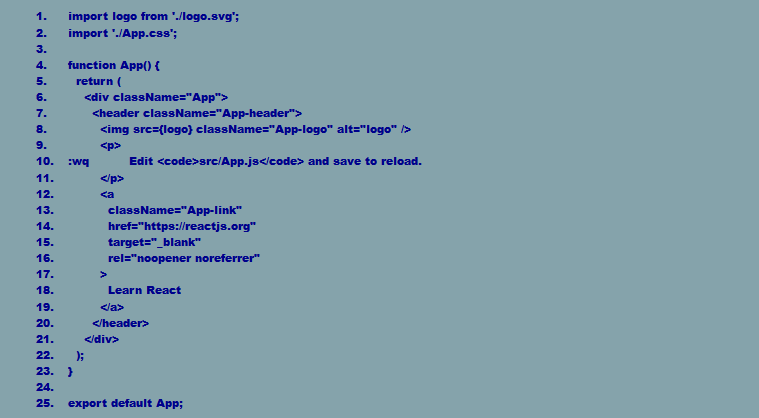
Task: Click the export default App line
Action: [x=126, y=403]
